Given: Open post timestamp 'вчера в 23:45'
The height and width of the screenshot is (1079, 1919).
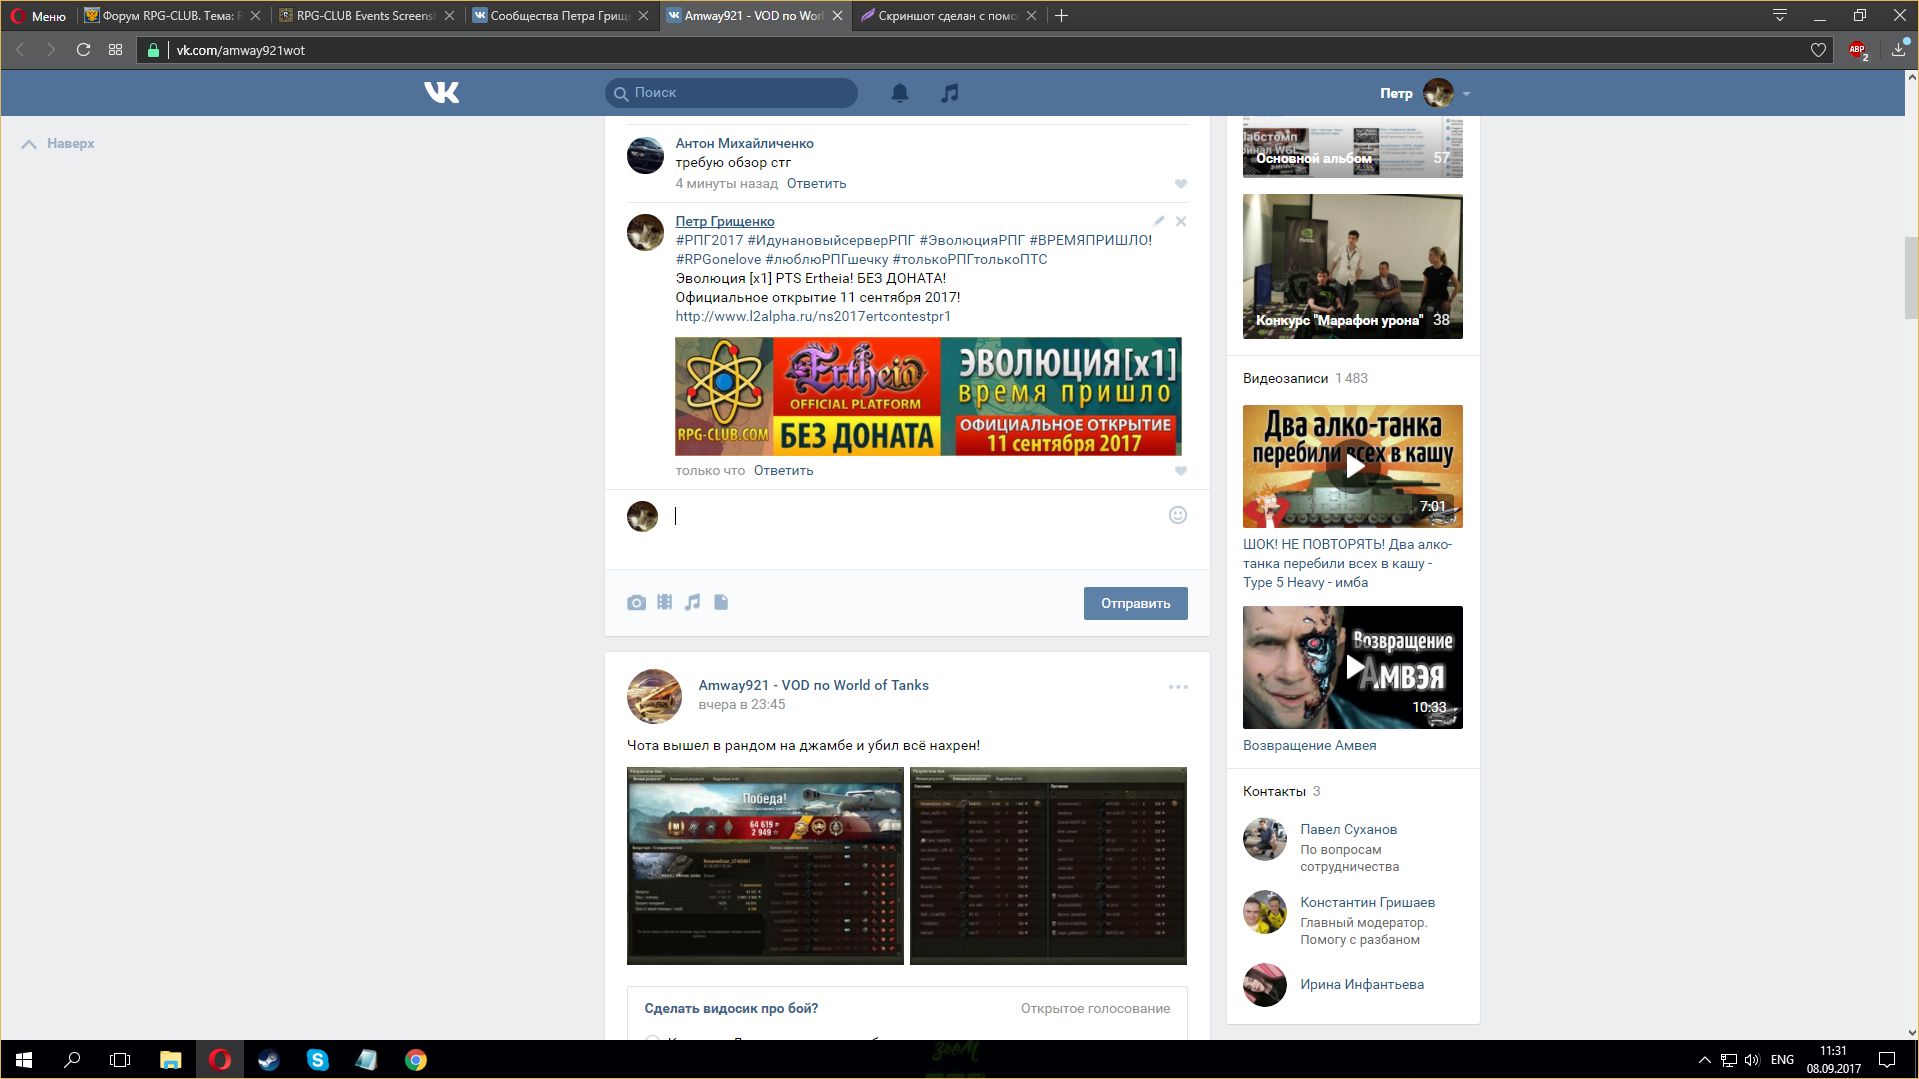Looking at the screenshot, I should point(741,705).
